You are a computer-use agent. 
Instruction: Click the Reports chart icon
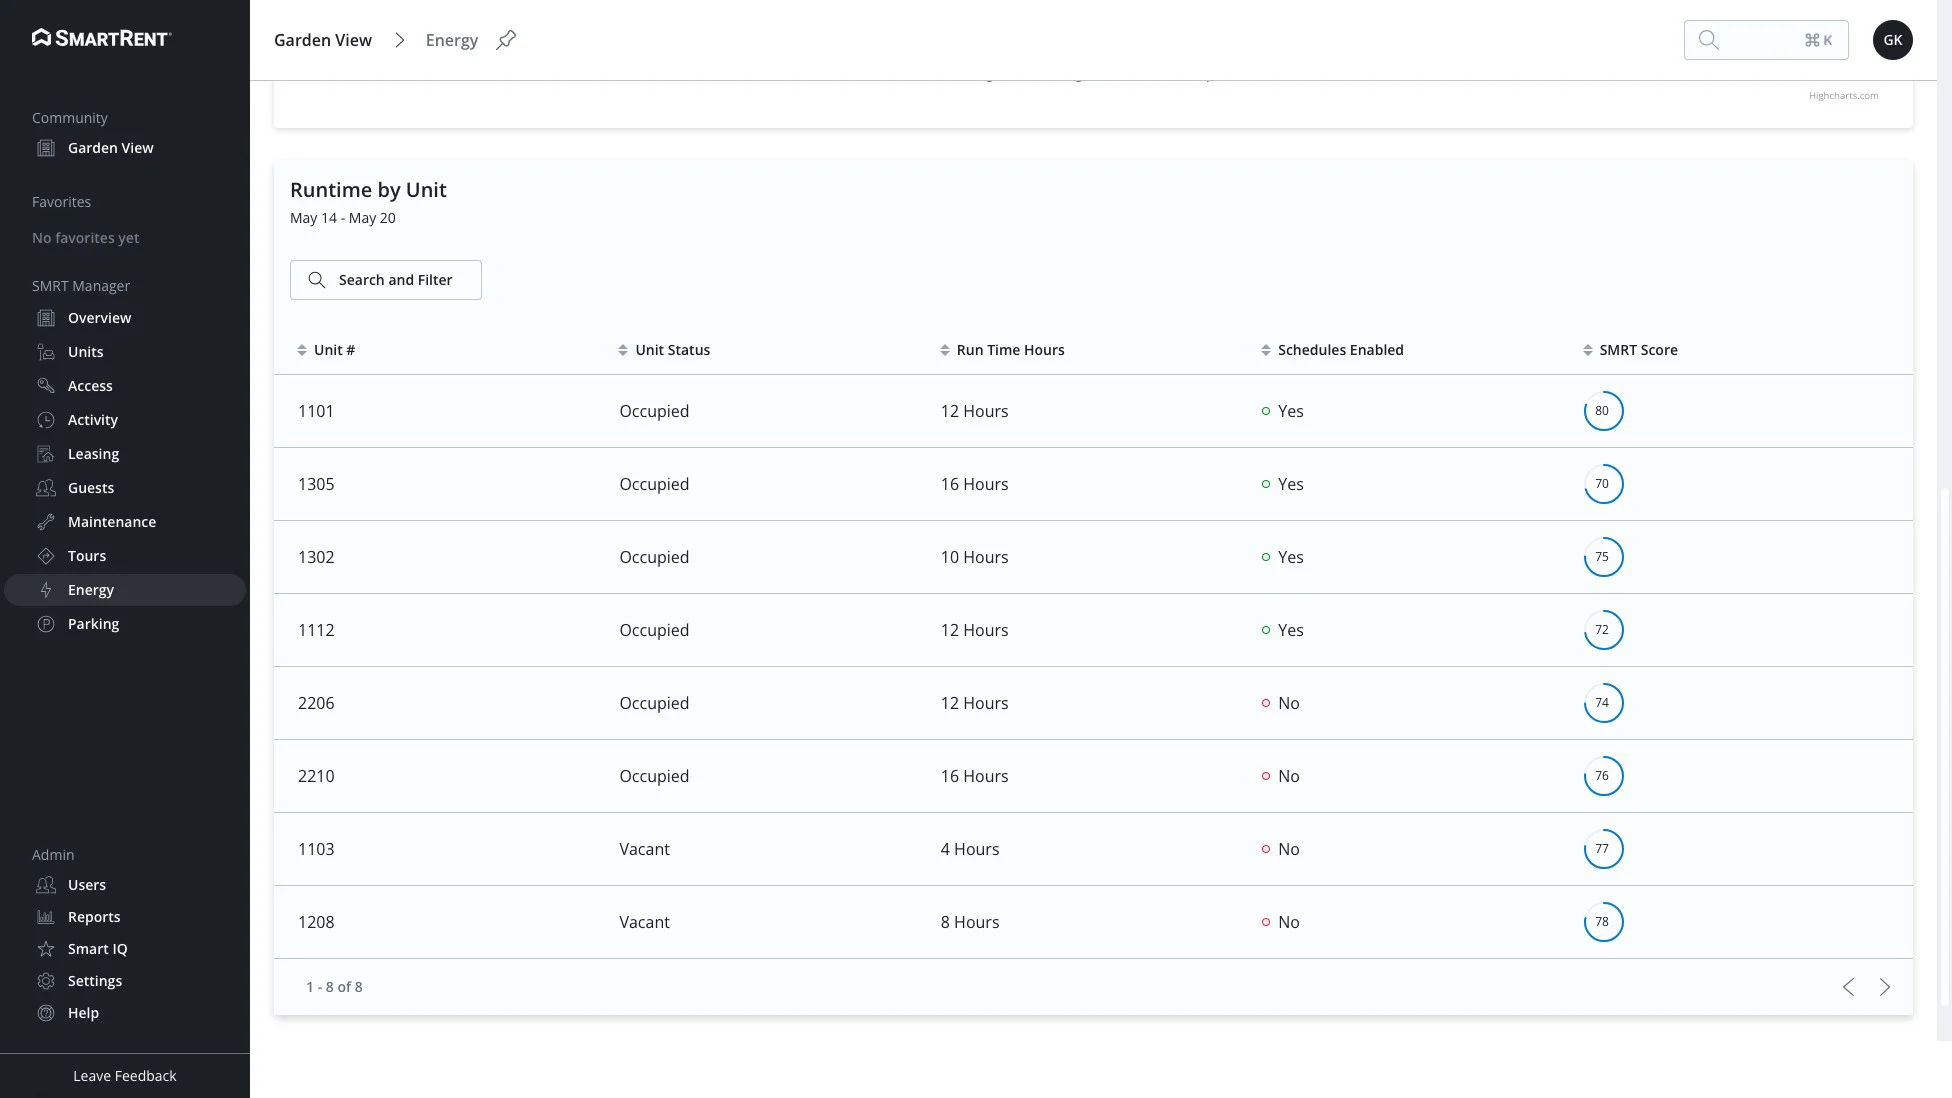point(46,917)
